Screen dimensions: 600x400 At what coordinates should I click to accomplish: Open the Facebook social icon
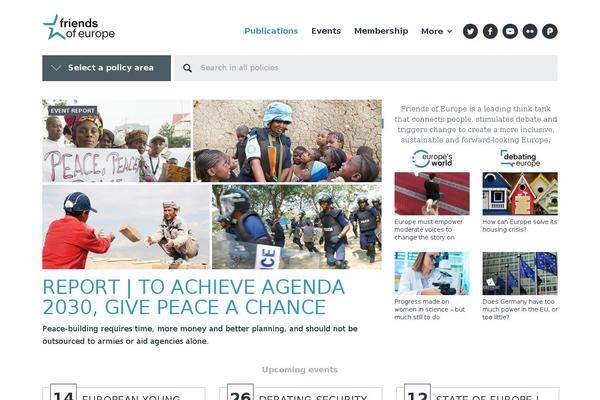click(x=490, y=31)
